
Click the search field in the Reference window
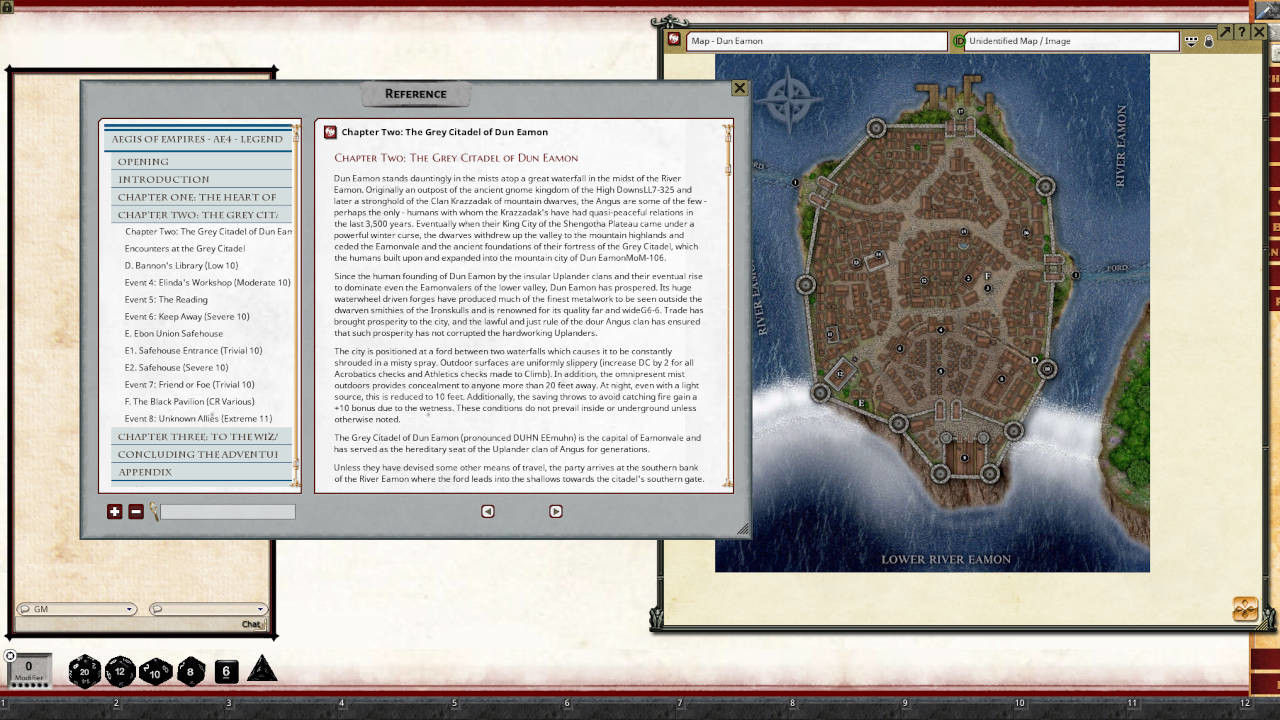[228, 511]
